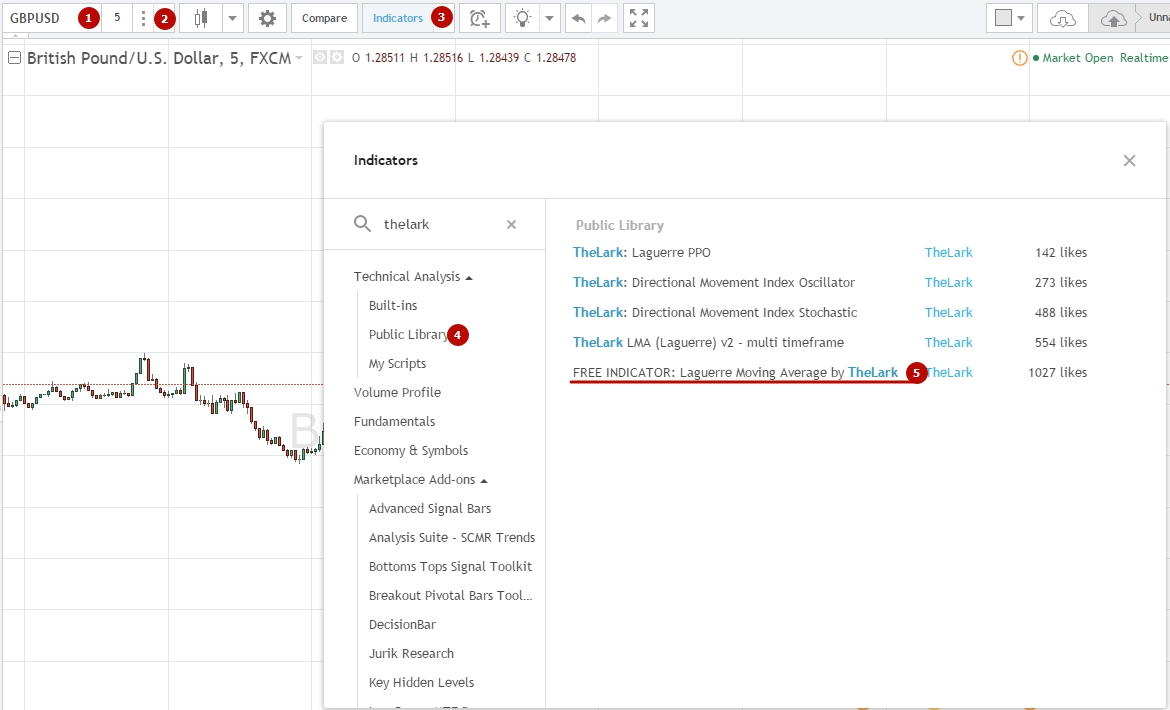Open Volume Profile category
This screenshot has height=710, width=1170.
[x=397, y=392]
